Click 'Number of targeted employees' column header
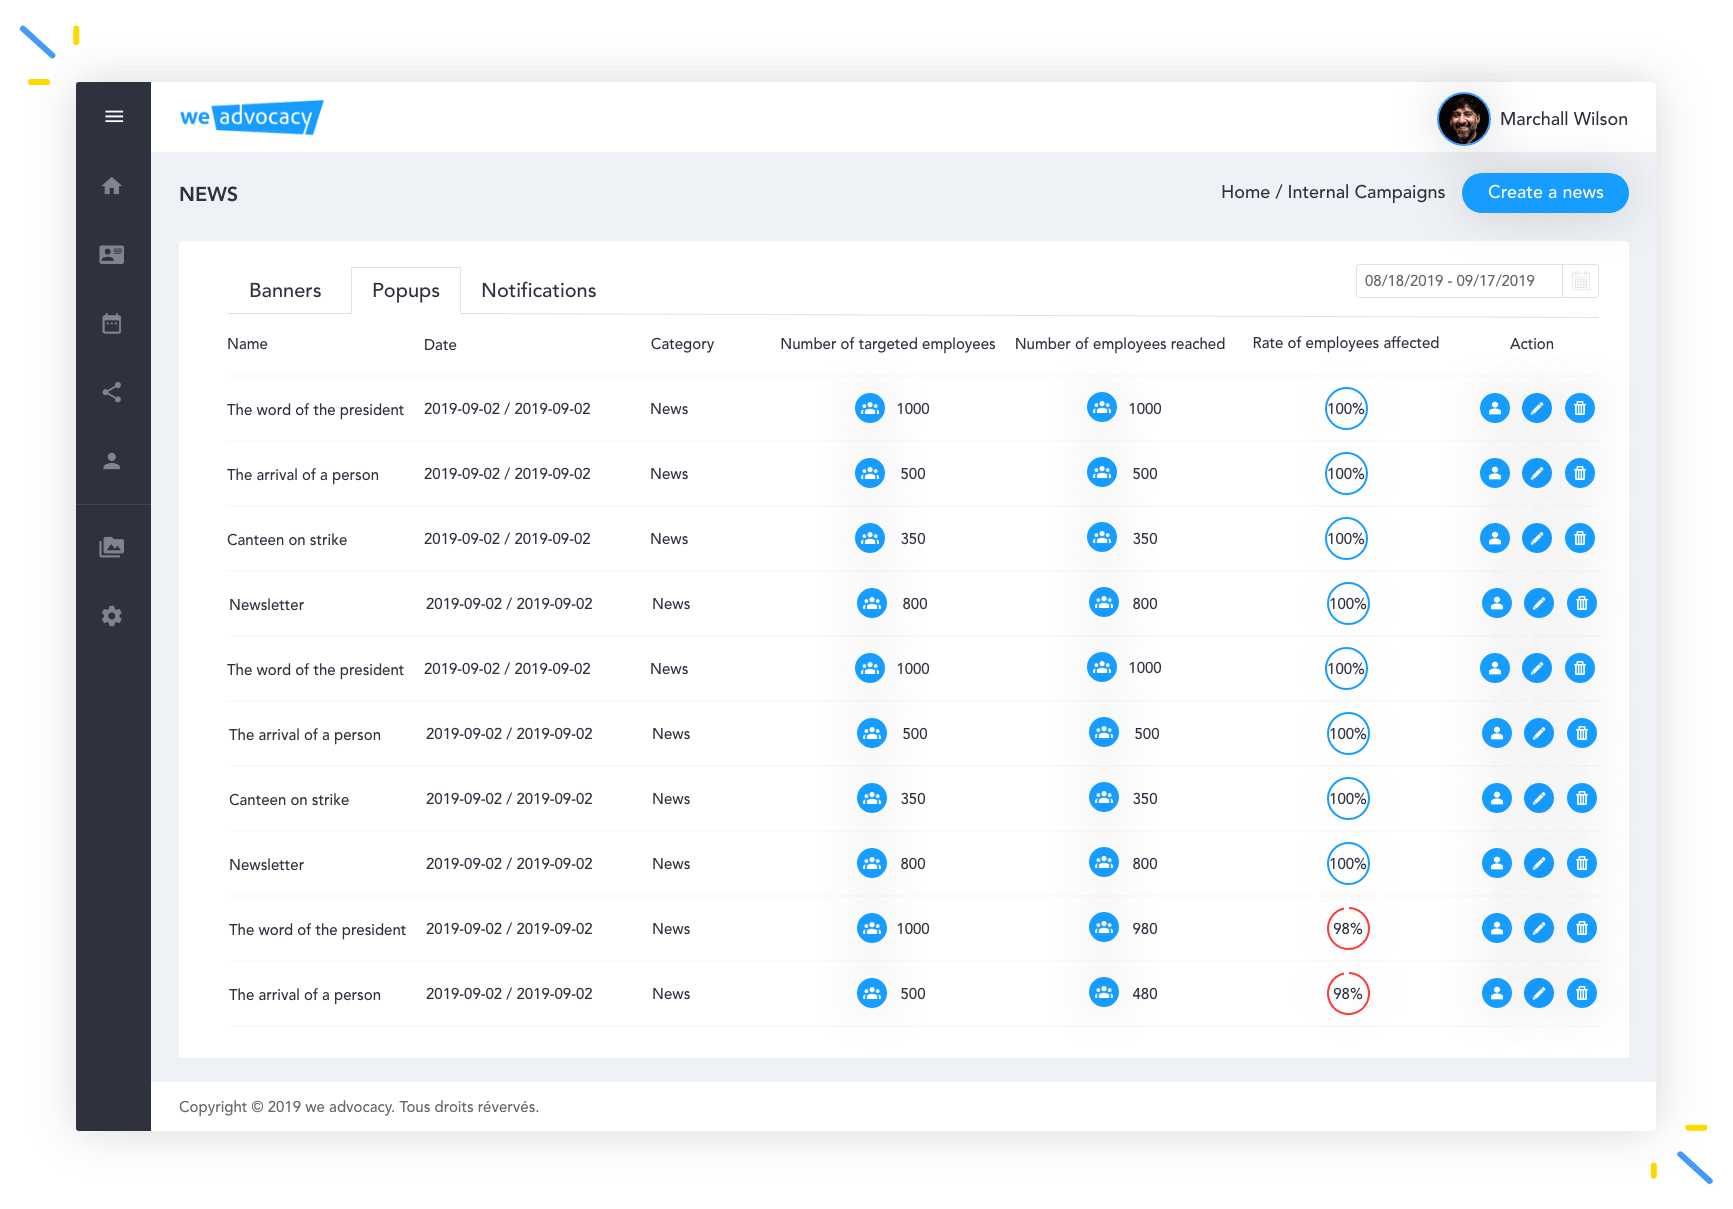The height and width of the screenshot is (1209, 1733). point(888,344)
